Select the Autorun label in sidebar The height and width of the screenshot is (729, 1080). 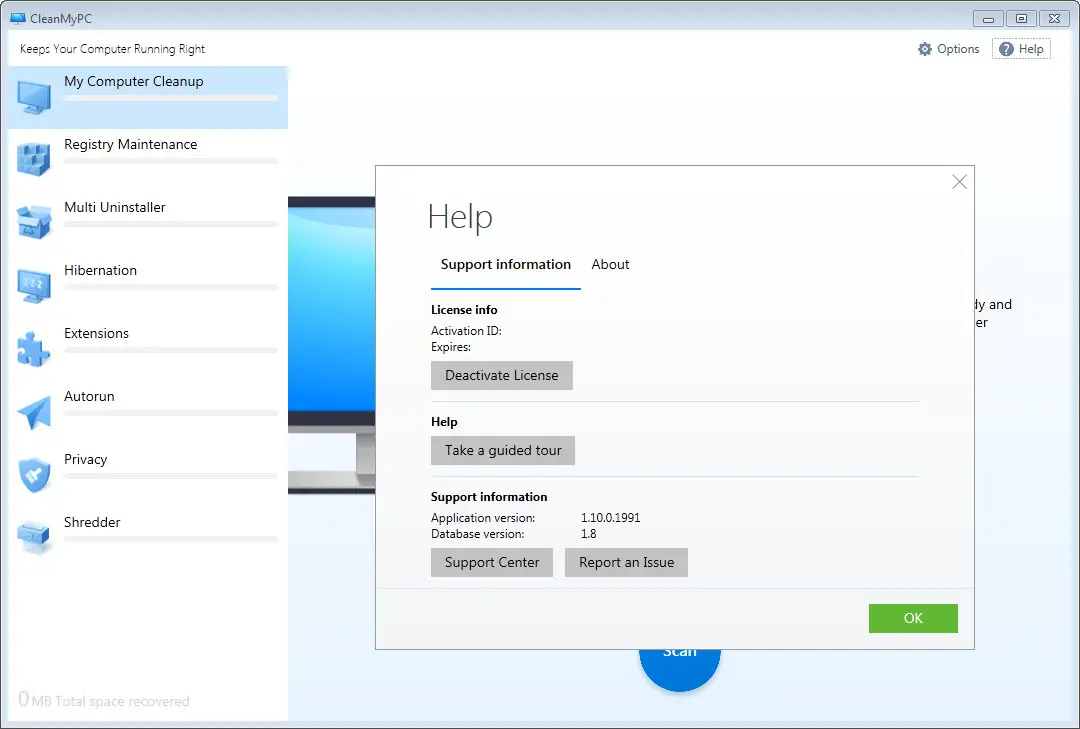tap(89, 396)
